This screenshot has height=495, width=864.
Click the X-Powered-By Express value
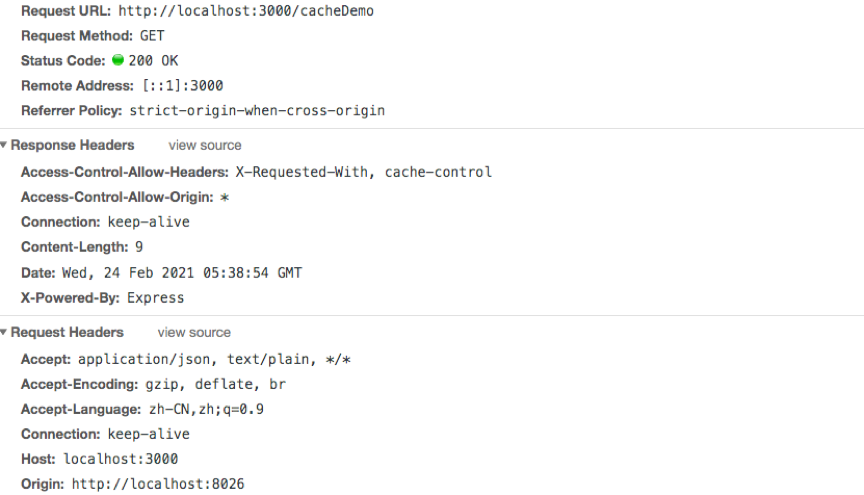(x=155, y=297)
